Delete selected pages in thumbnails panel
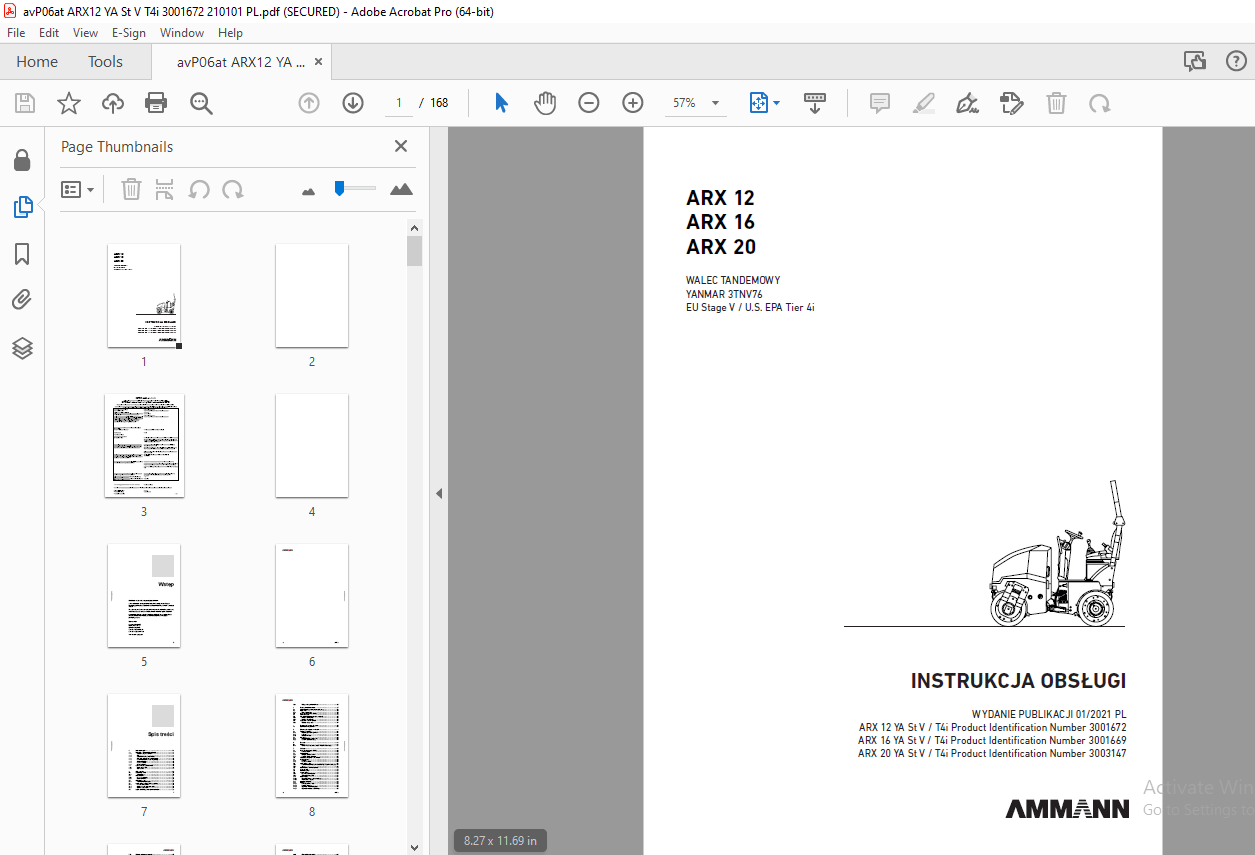 click(131, 189)
